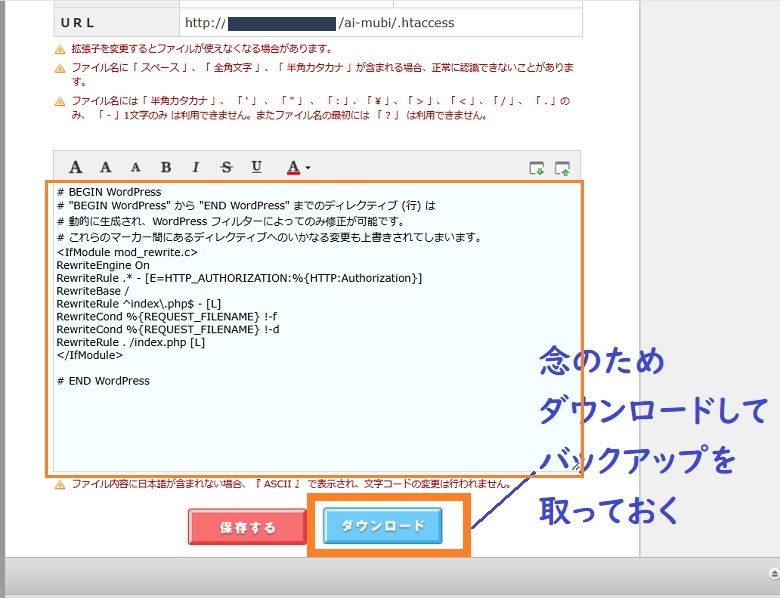Click the '# END WordPress' line
The width and height of the screenshot is (780, 598).
coord(103,381)
